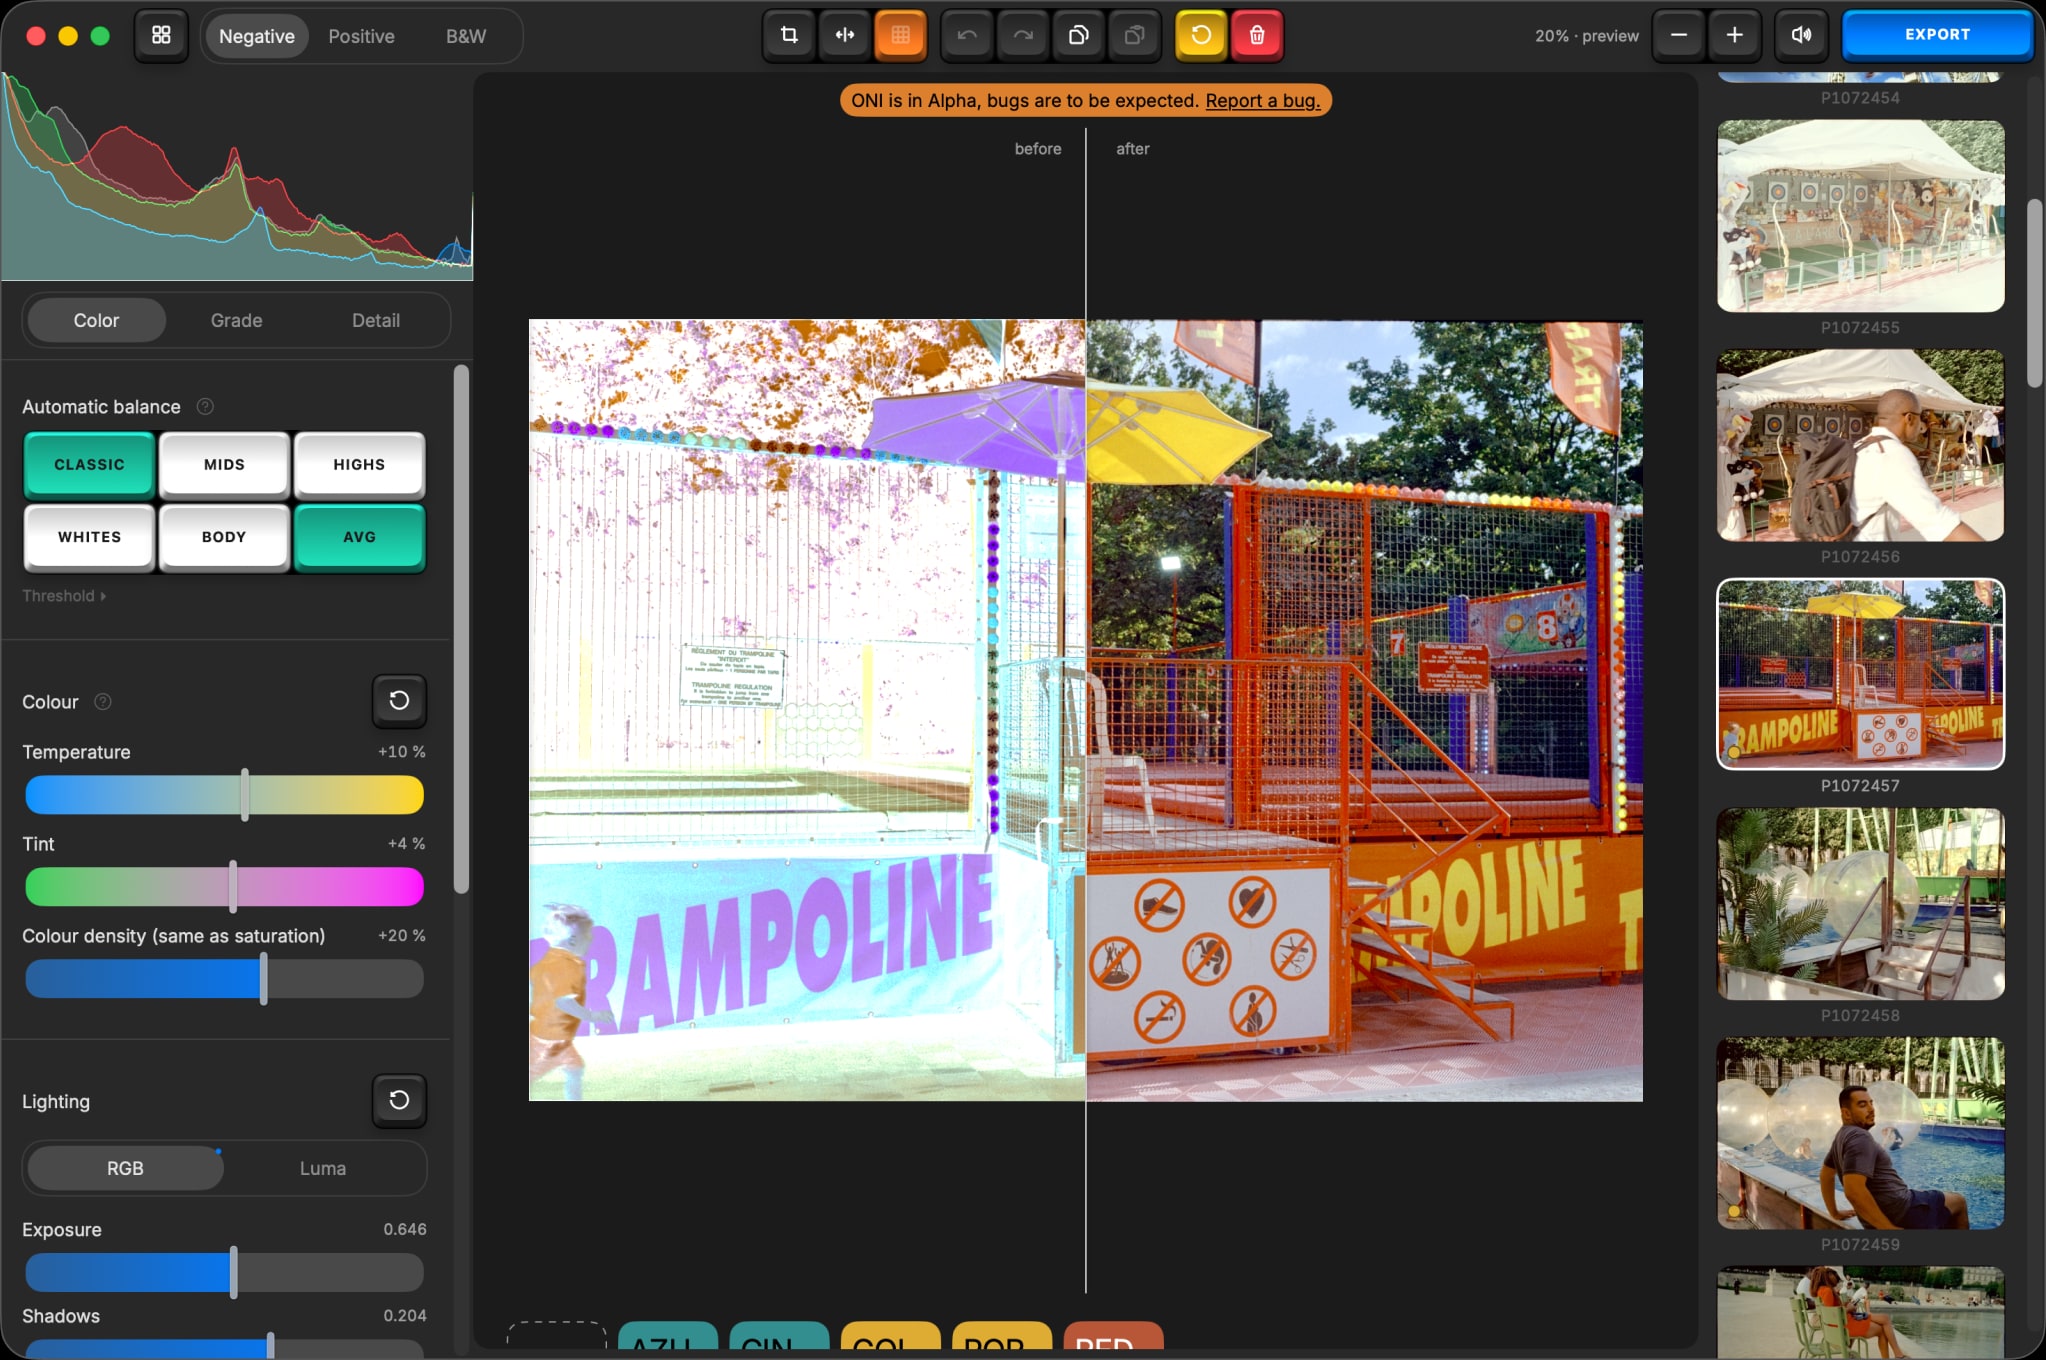Click the Temperature slider track
The image size is (2046, 1360).
pos(224,795)
